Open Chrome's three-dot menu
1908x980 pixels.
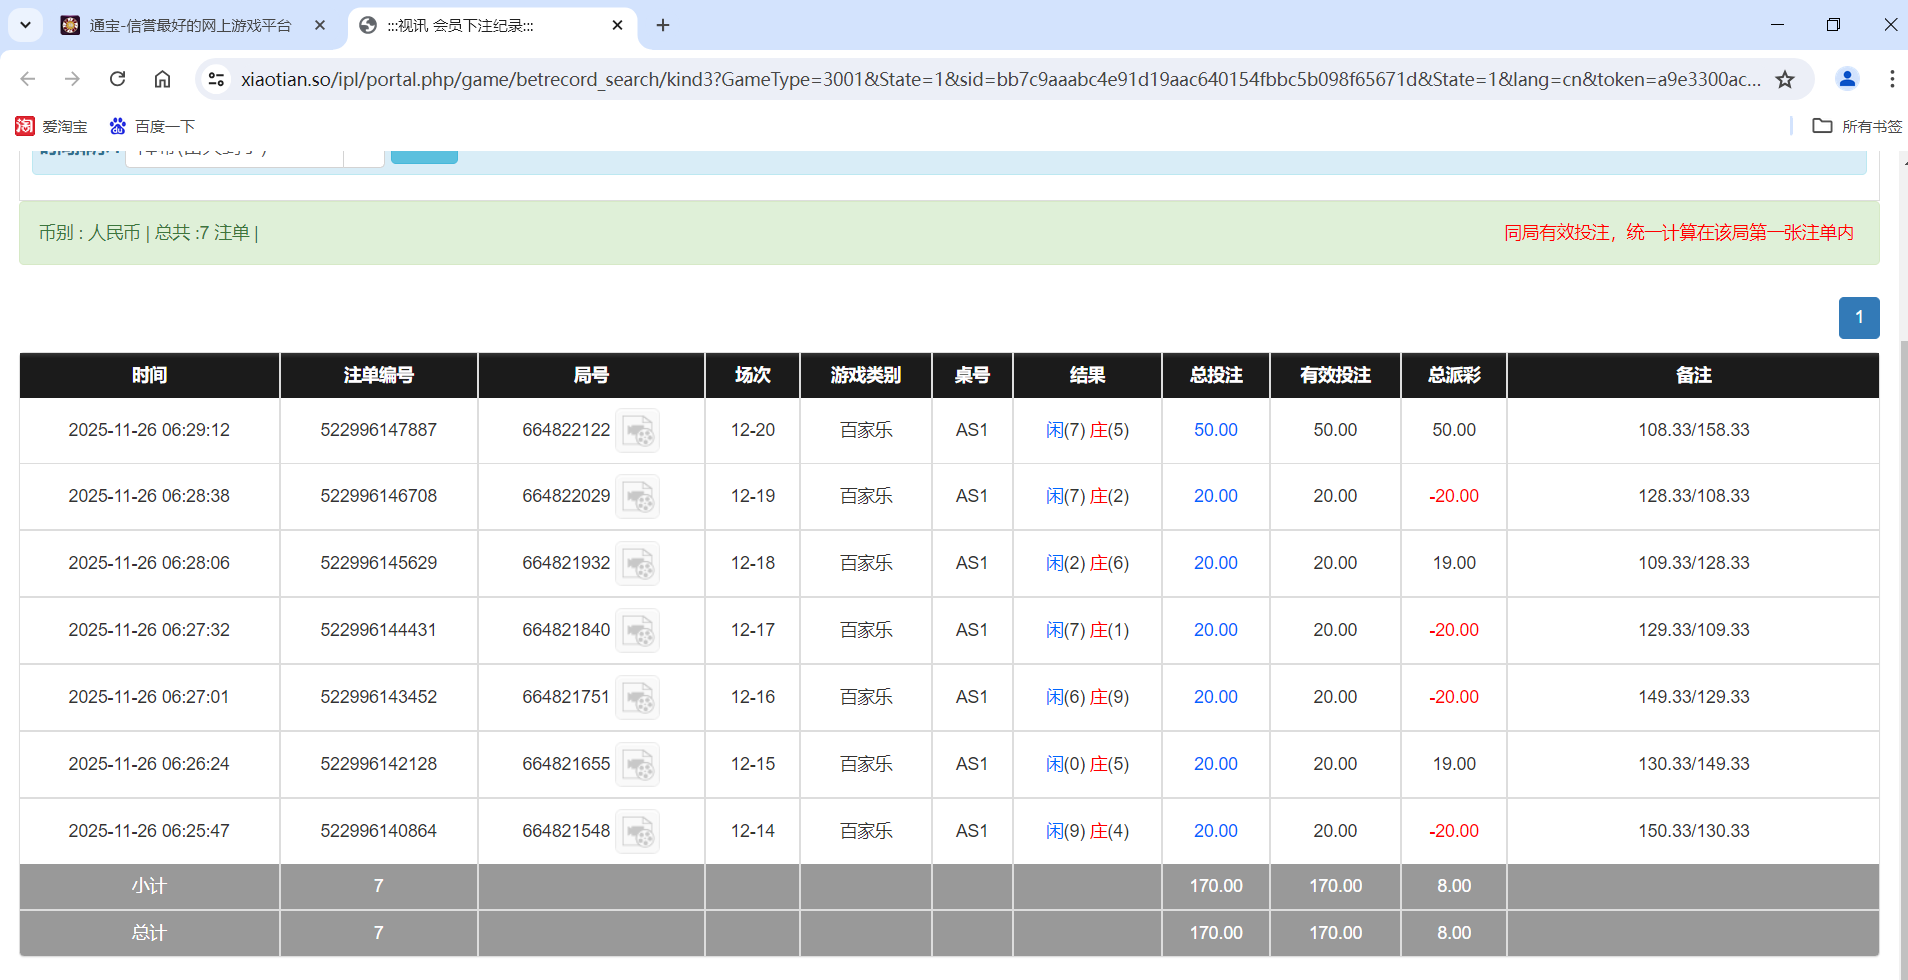pyautogui.click(x=1891, y=79)
